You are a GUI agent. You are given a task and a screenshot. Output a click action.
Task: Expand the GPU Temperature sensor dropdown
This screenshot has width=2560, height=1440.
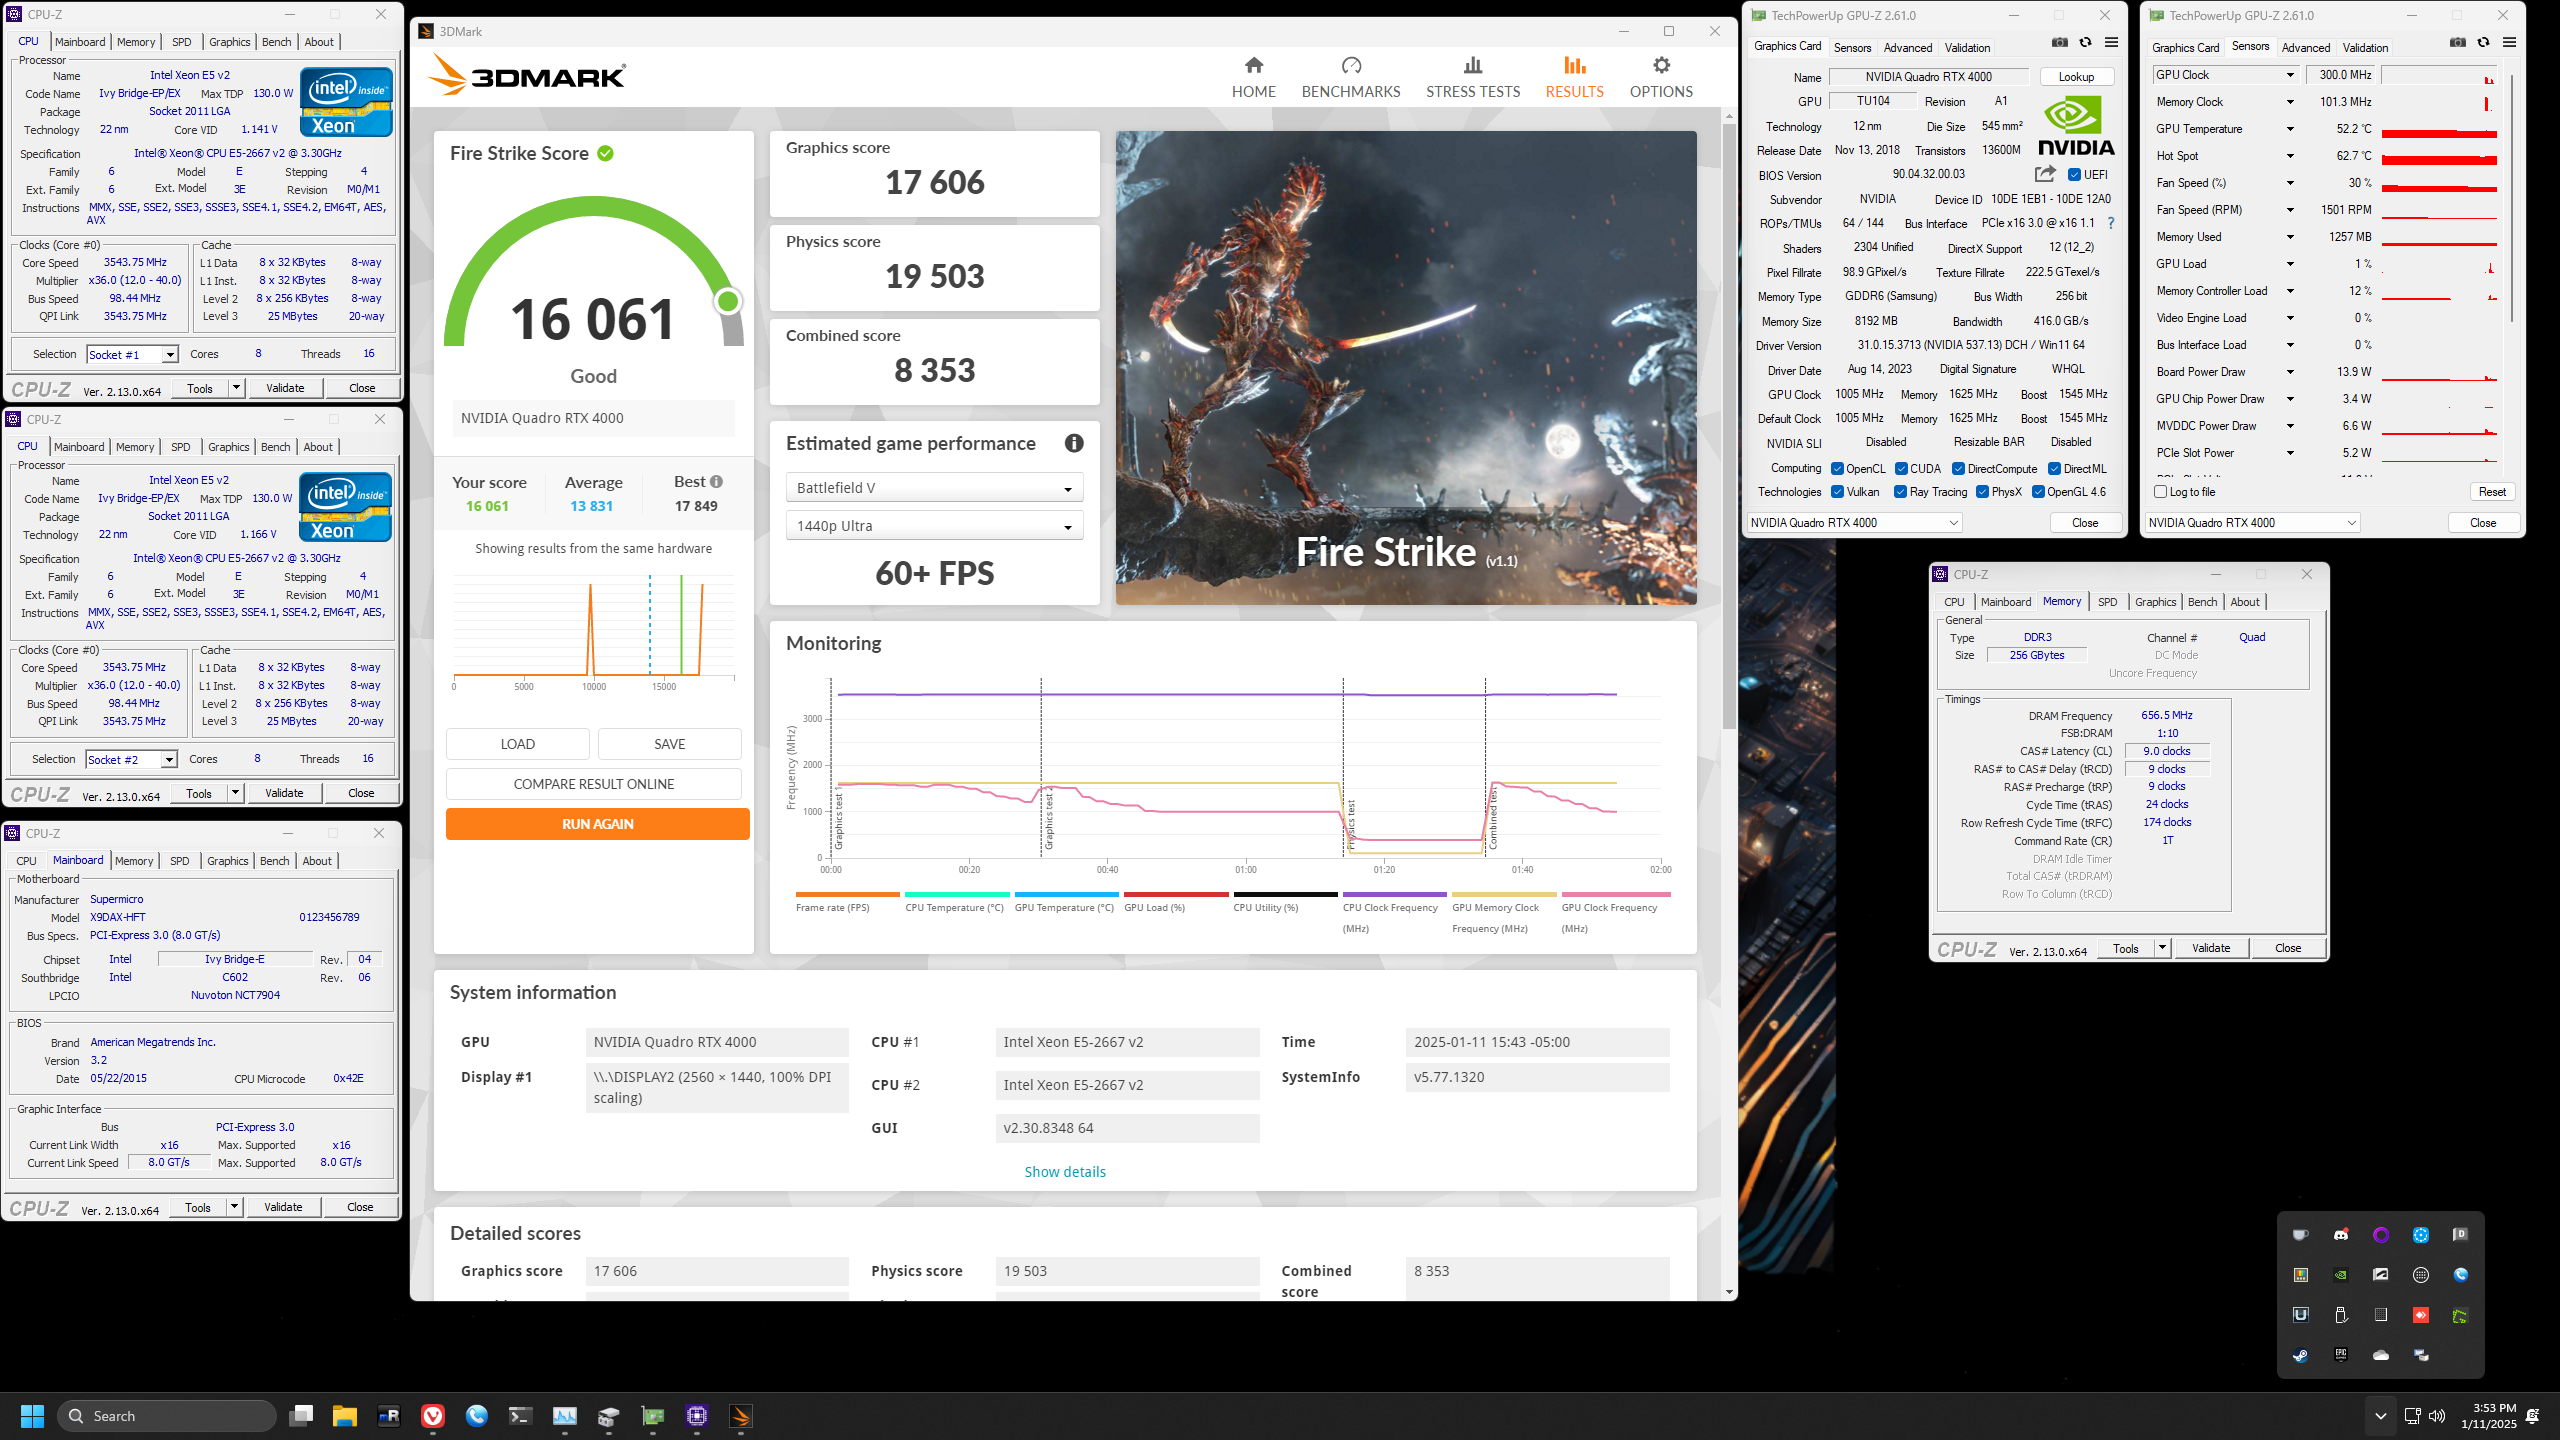(x=2290, y=129)
